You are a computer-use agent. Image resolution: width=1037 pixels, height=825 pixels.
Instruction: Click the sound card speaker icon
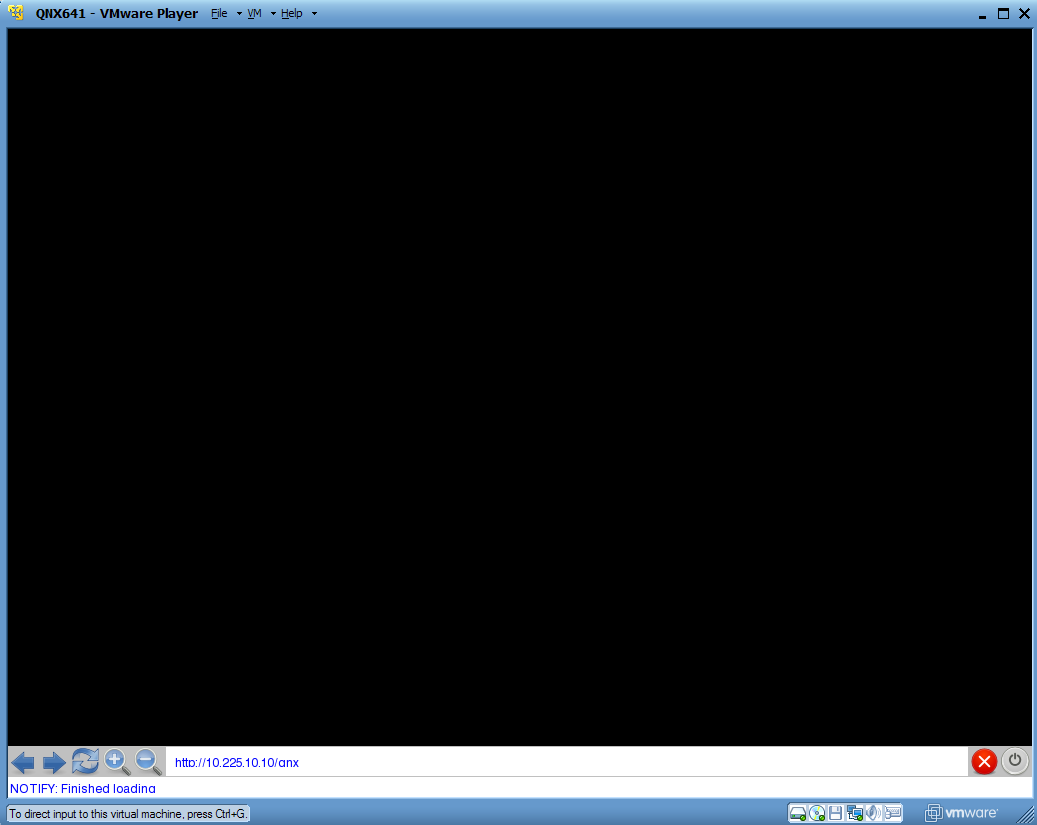click(874, 813)
